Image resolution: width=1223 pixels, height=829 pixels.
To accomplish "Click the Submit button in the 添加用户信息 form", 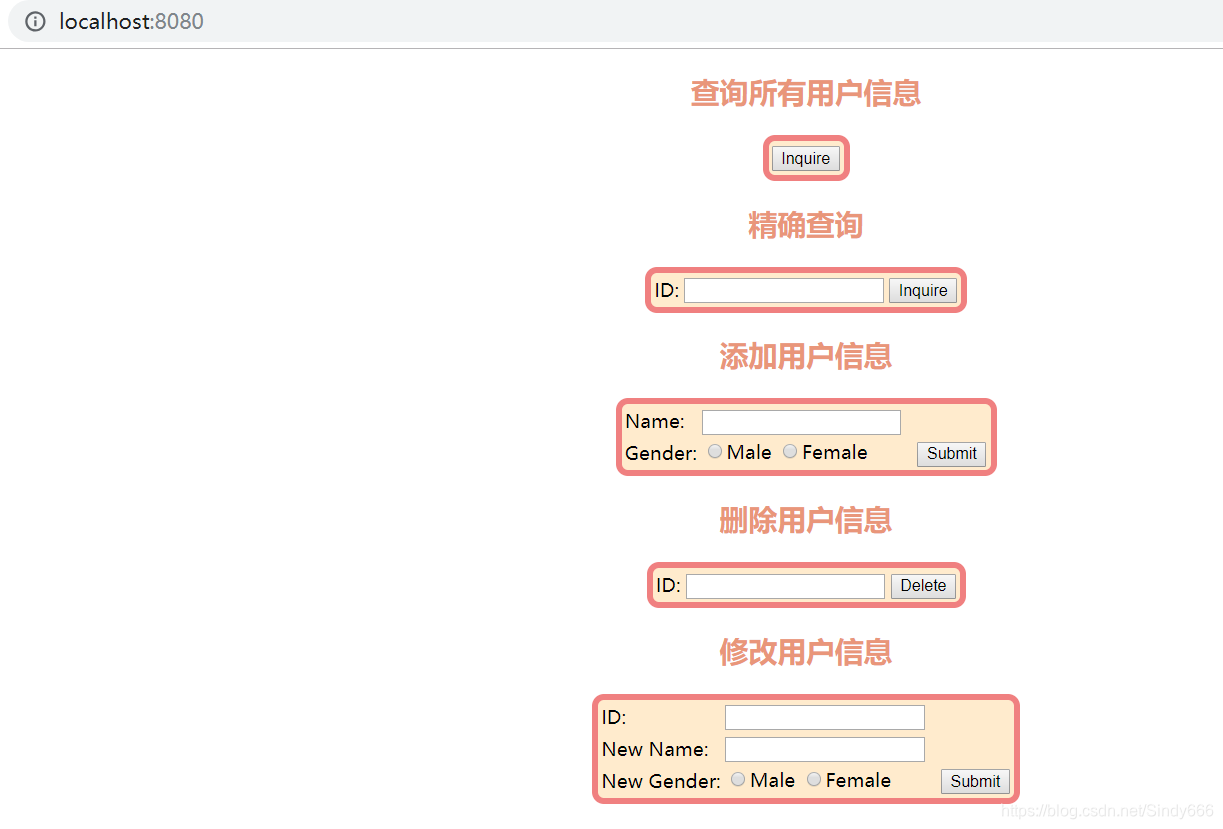I will point(950,454).
